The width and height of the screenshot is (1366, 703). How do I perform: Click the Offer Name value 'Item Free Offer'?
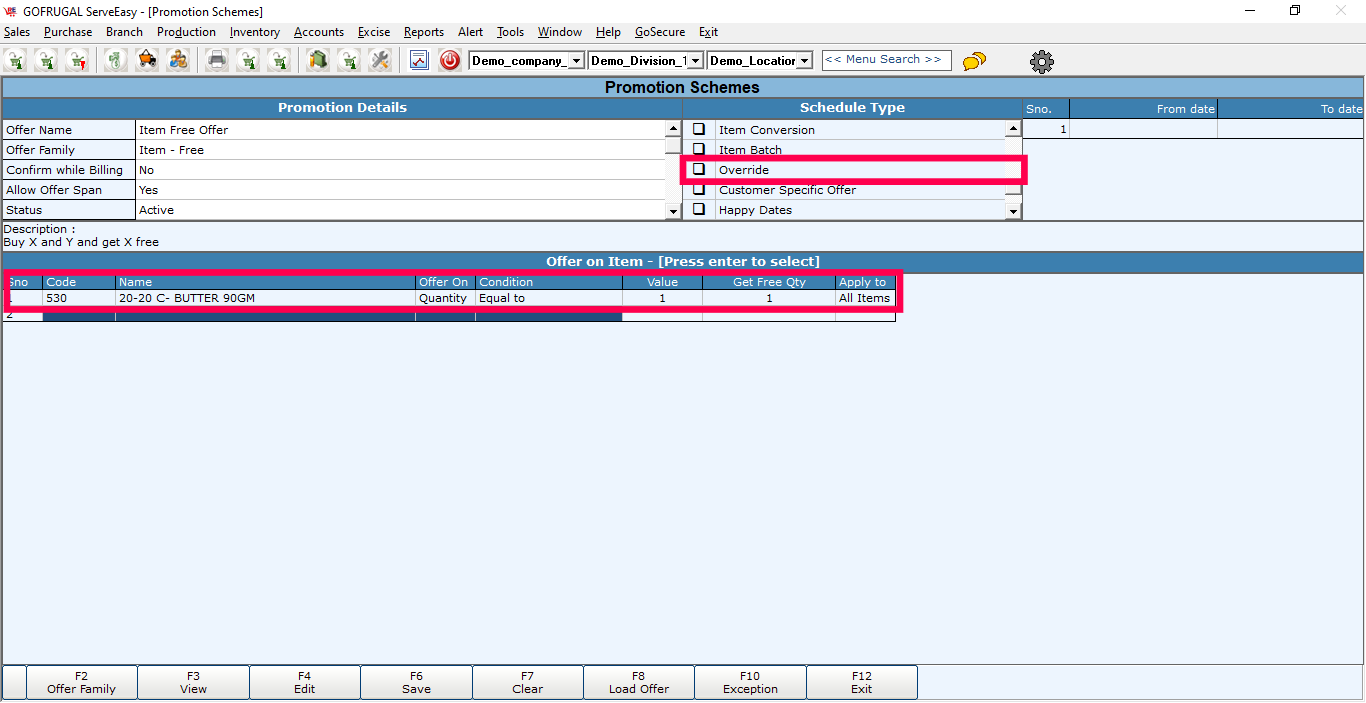tap(401, 130)
